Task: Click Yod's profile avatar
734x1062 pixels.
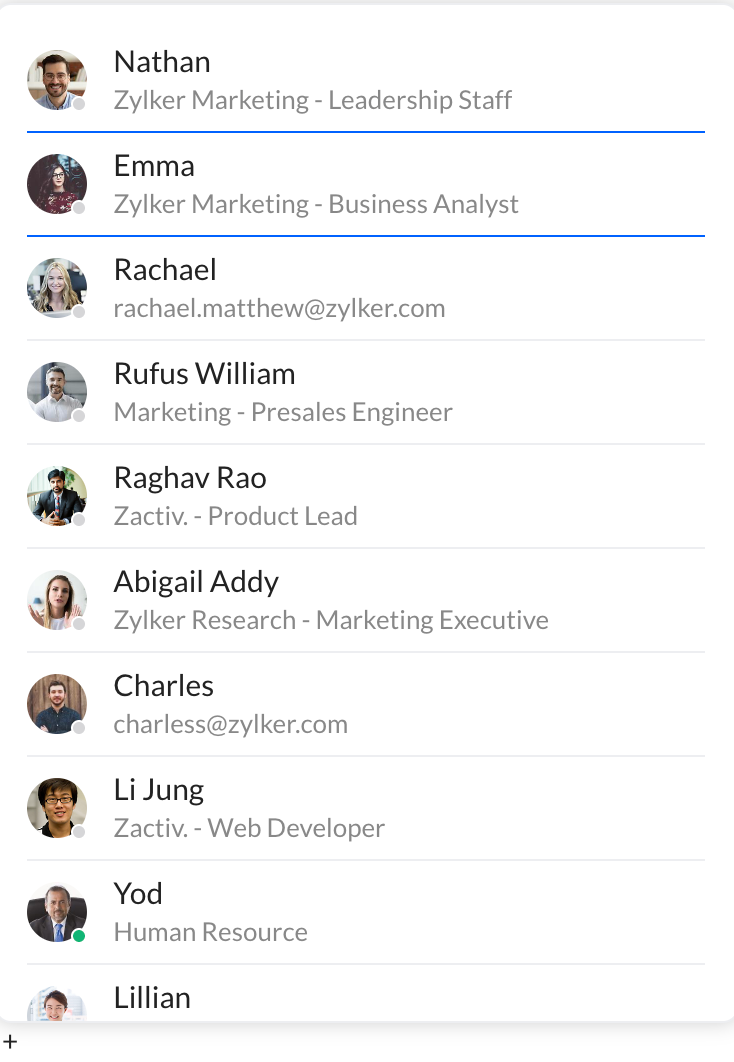Action: click(x=57, y=912)
